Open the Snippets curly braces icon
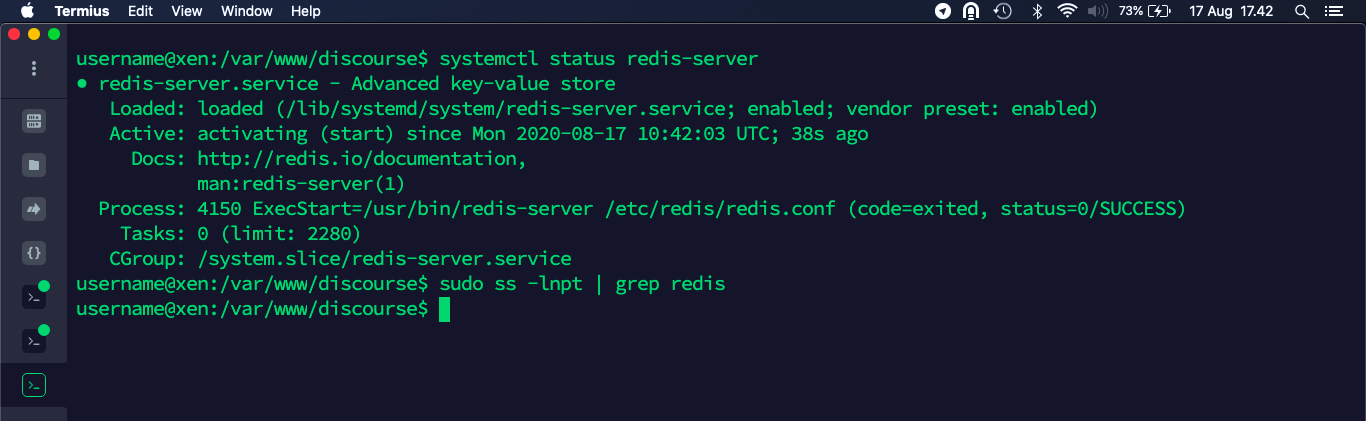 34,254
